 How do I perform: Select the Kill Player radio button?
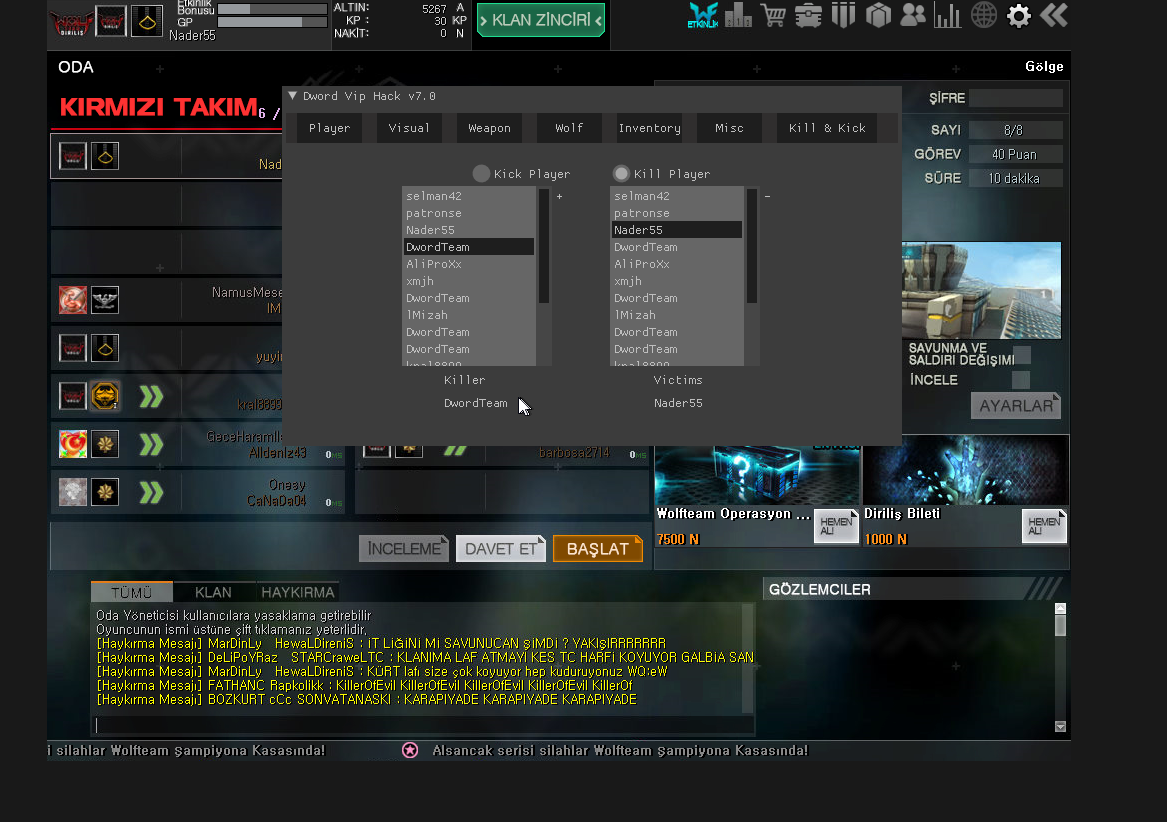tap(621, 173)
